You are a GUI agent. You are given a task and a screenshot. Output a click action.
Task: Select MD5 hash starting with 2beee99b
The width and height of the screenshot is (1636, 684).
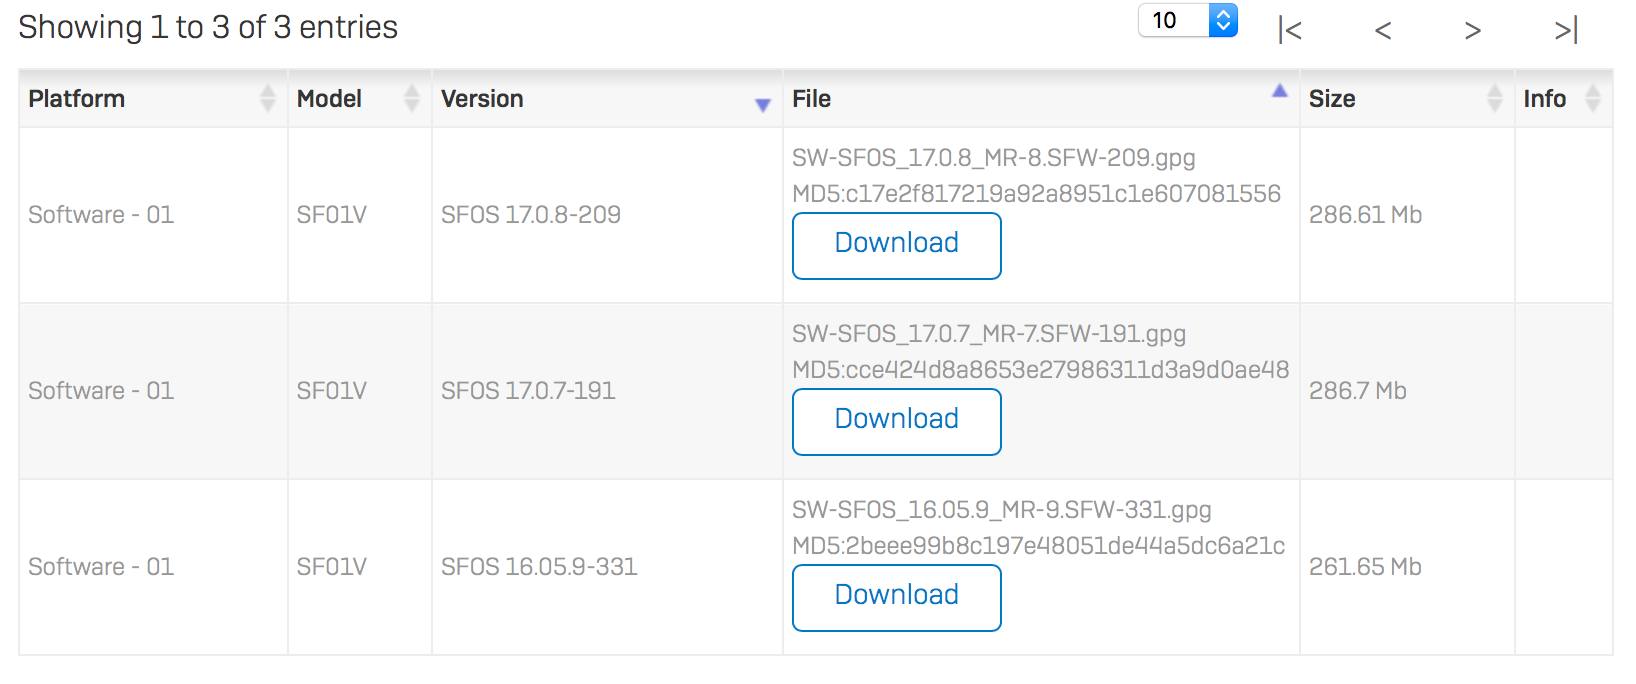tap(1039, 546)
